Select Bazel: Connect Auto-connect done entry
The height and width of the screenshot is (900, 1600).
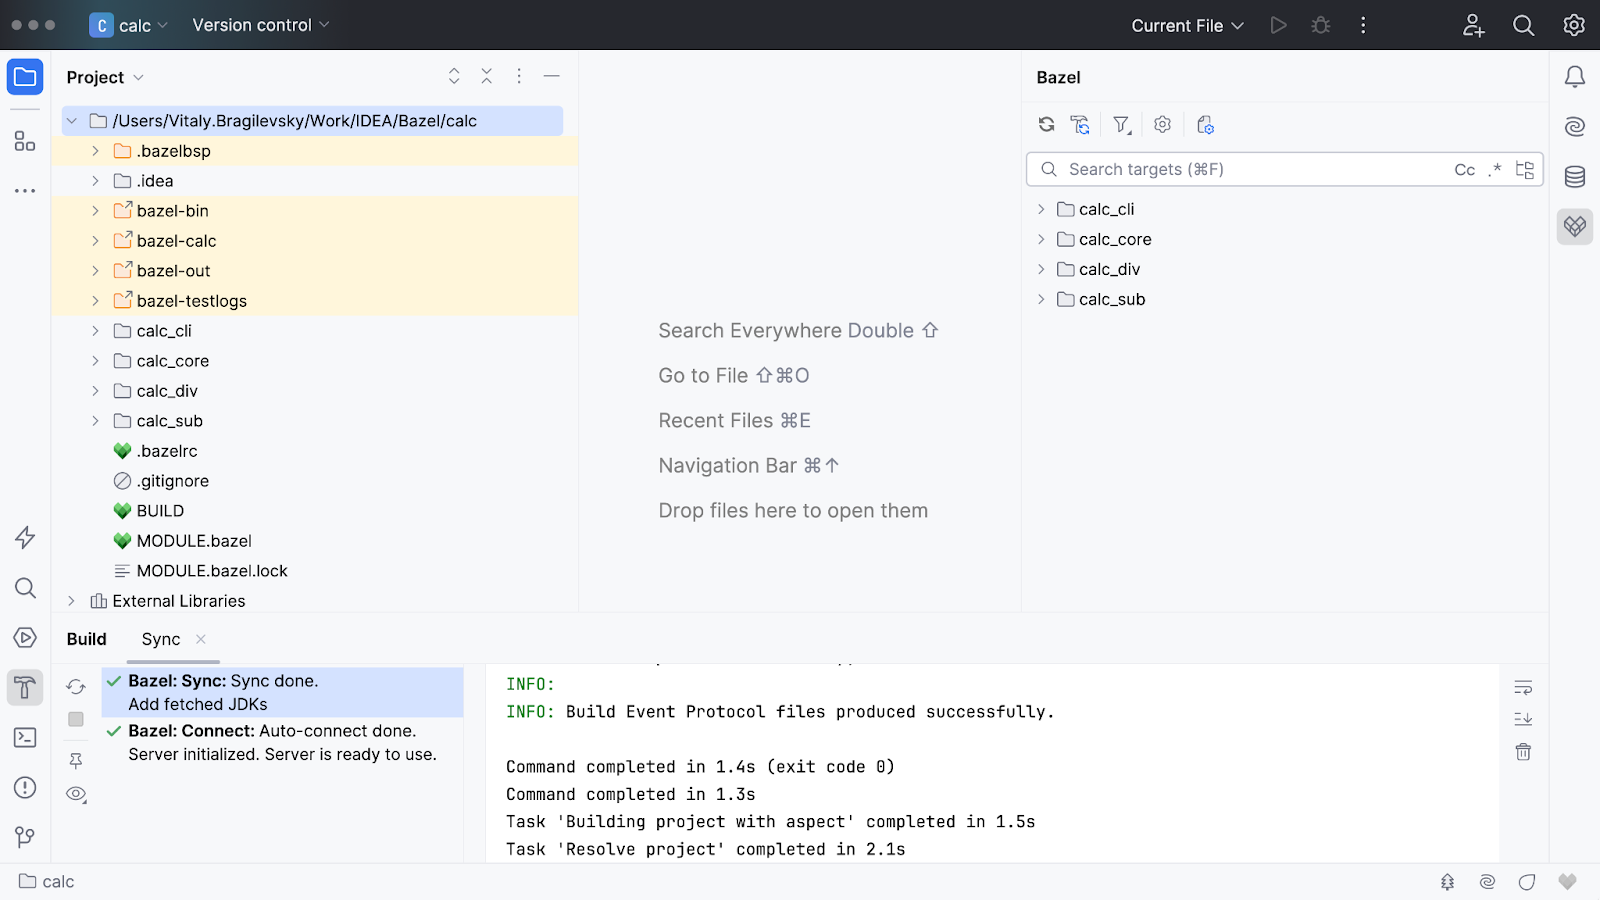click(282, 742)
